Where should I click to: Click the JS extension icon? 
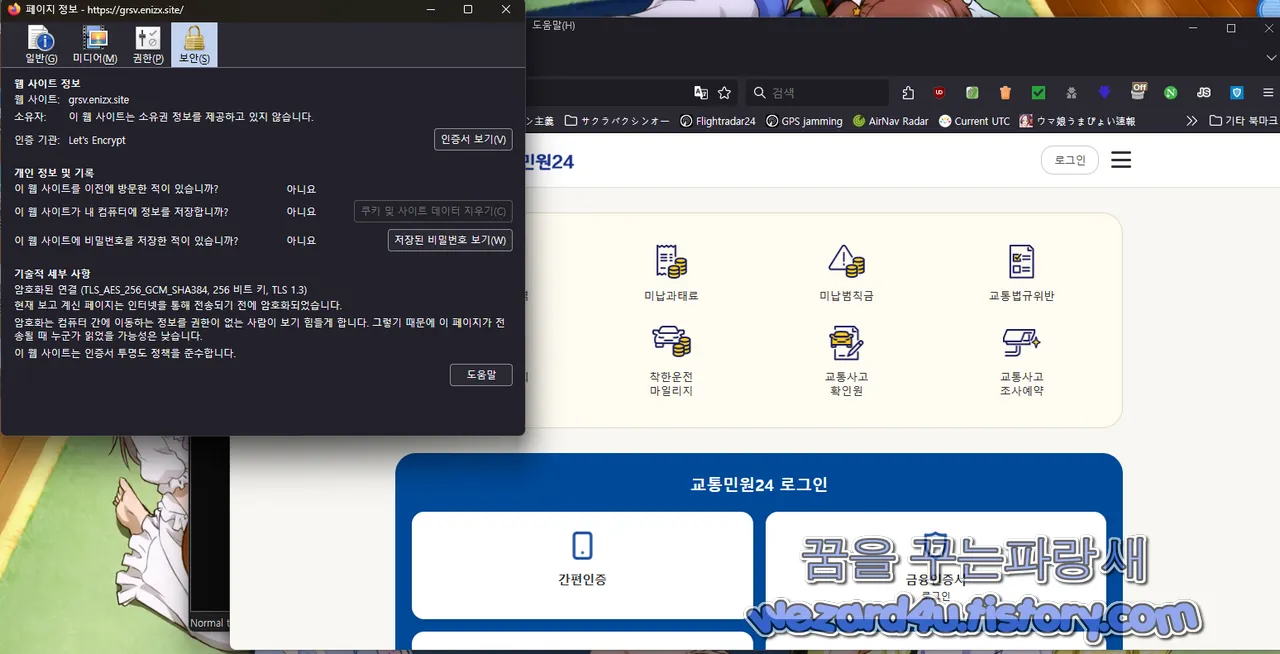tap(1204, 93)
